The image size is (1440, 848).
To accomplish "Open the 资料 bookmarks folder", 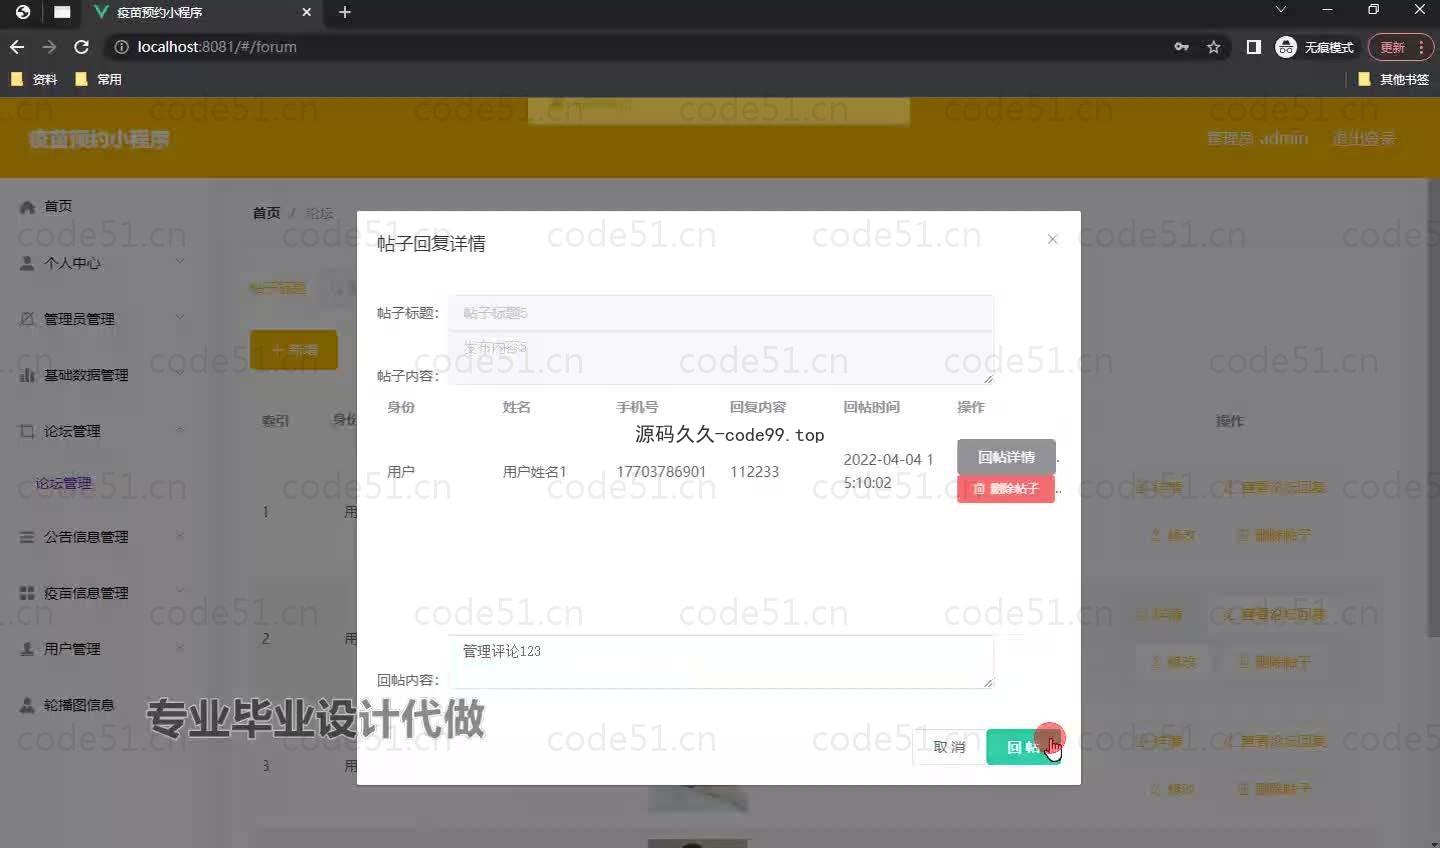I will pyautogui.click(x=34, y=79).
